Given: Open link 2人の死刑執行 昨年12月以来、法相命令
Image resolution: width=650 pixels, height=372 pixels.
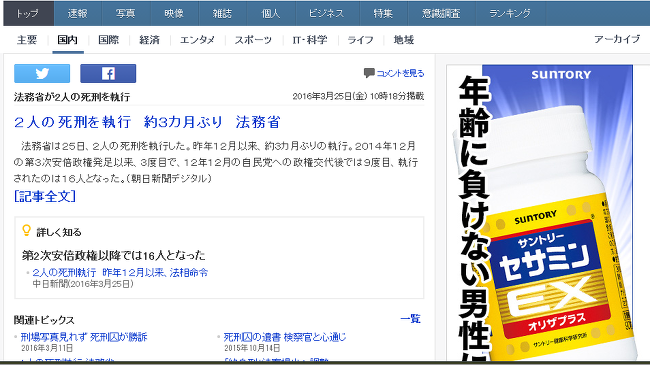Looking at the screenshot, I should pos(120,272).
